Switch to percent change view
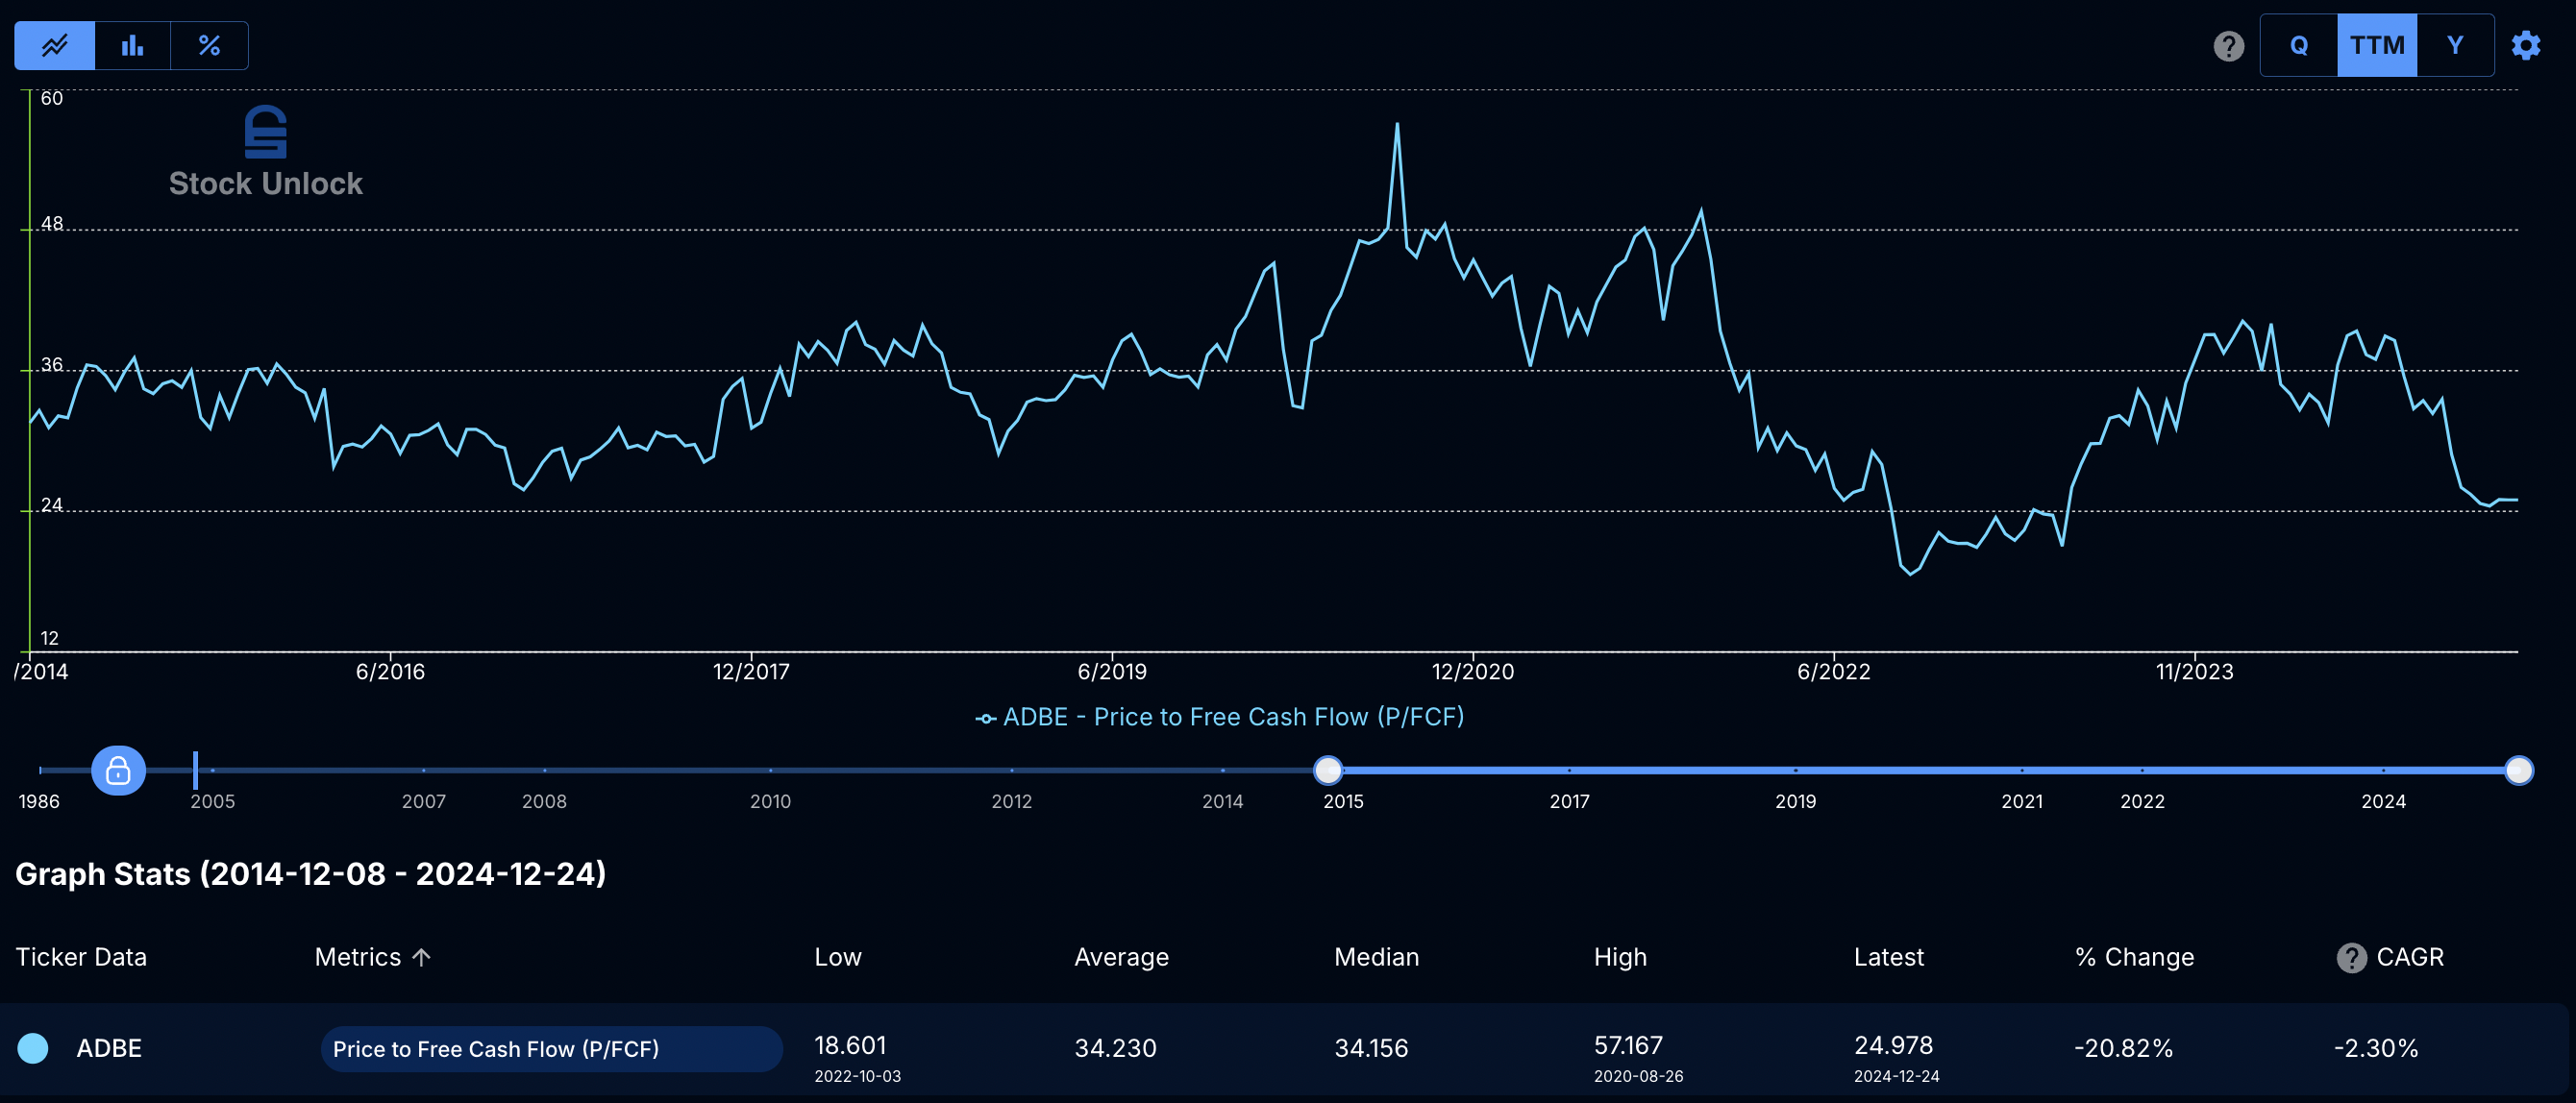Image resolution: width=2576 pixels, height=1103 pixels. (x=209, y=45)
